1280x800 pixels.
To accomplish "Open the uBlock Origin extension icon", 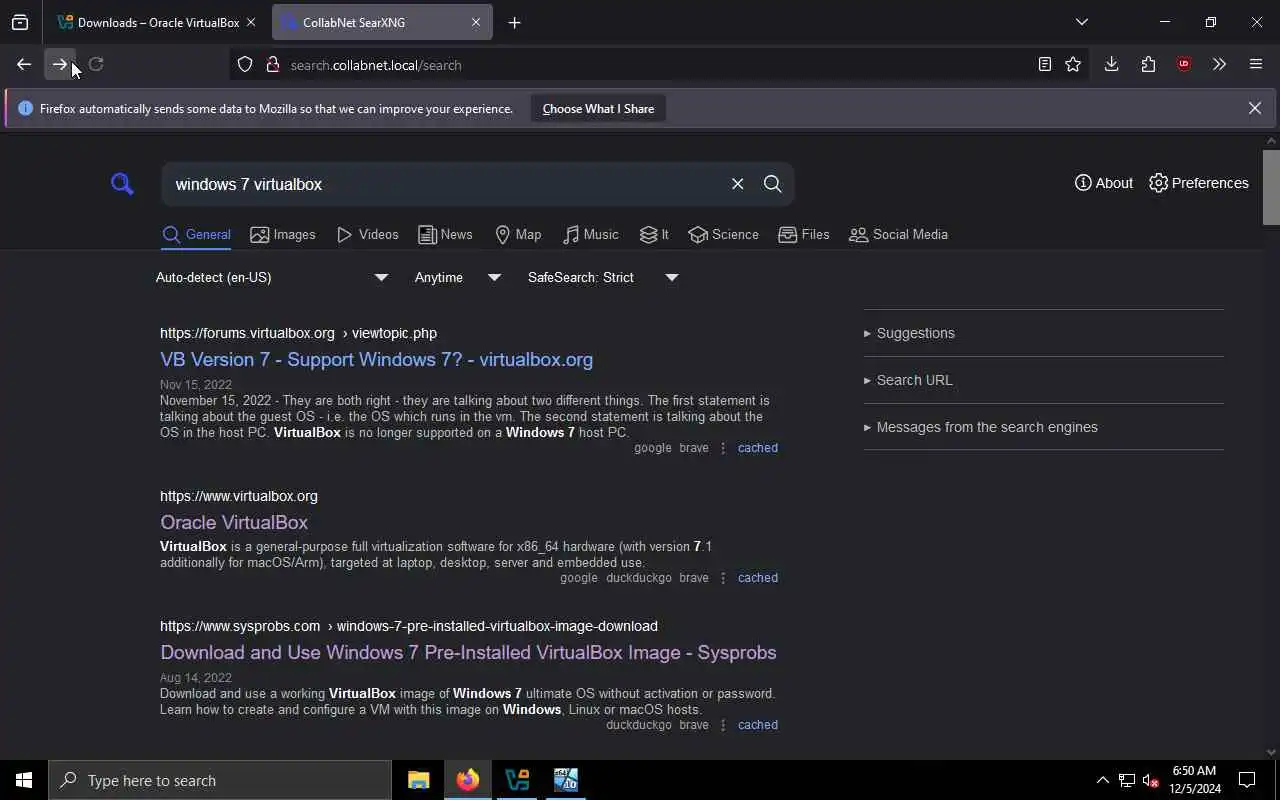I will [x=1184, y=65].
